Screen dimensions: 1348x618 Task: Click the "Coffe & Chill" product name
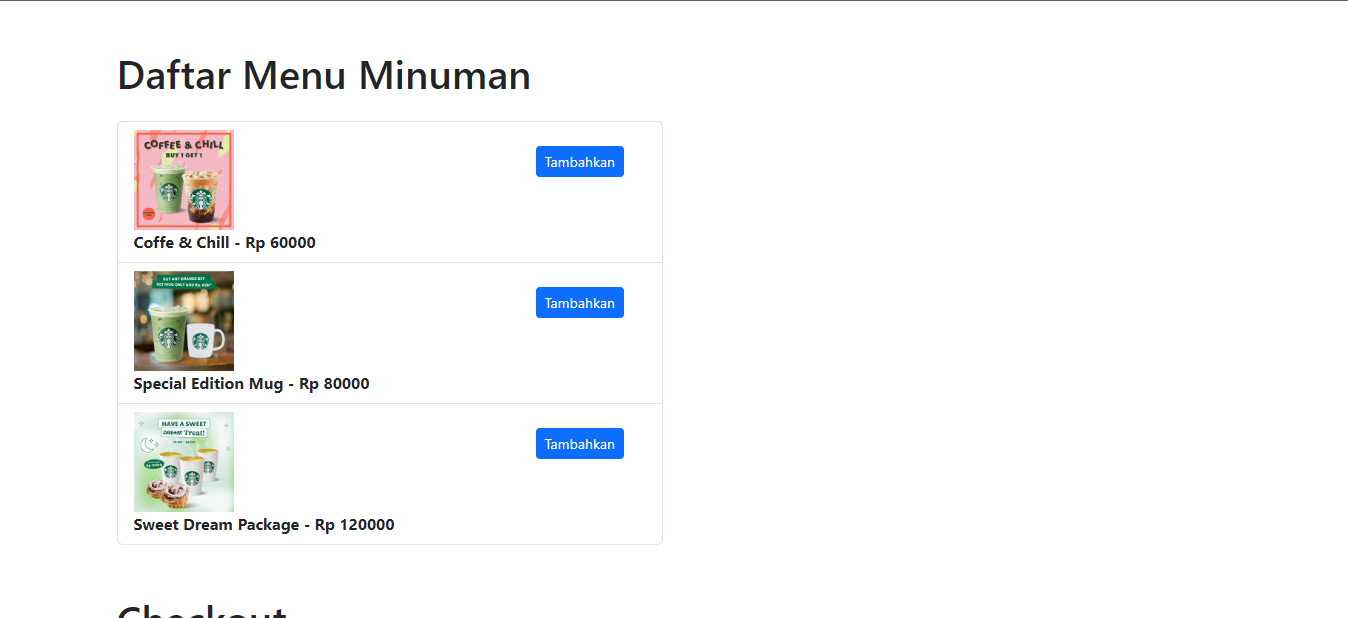181,243
